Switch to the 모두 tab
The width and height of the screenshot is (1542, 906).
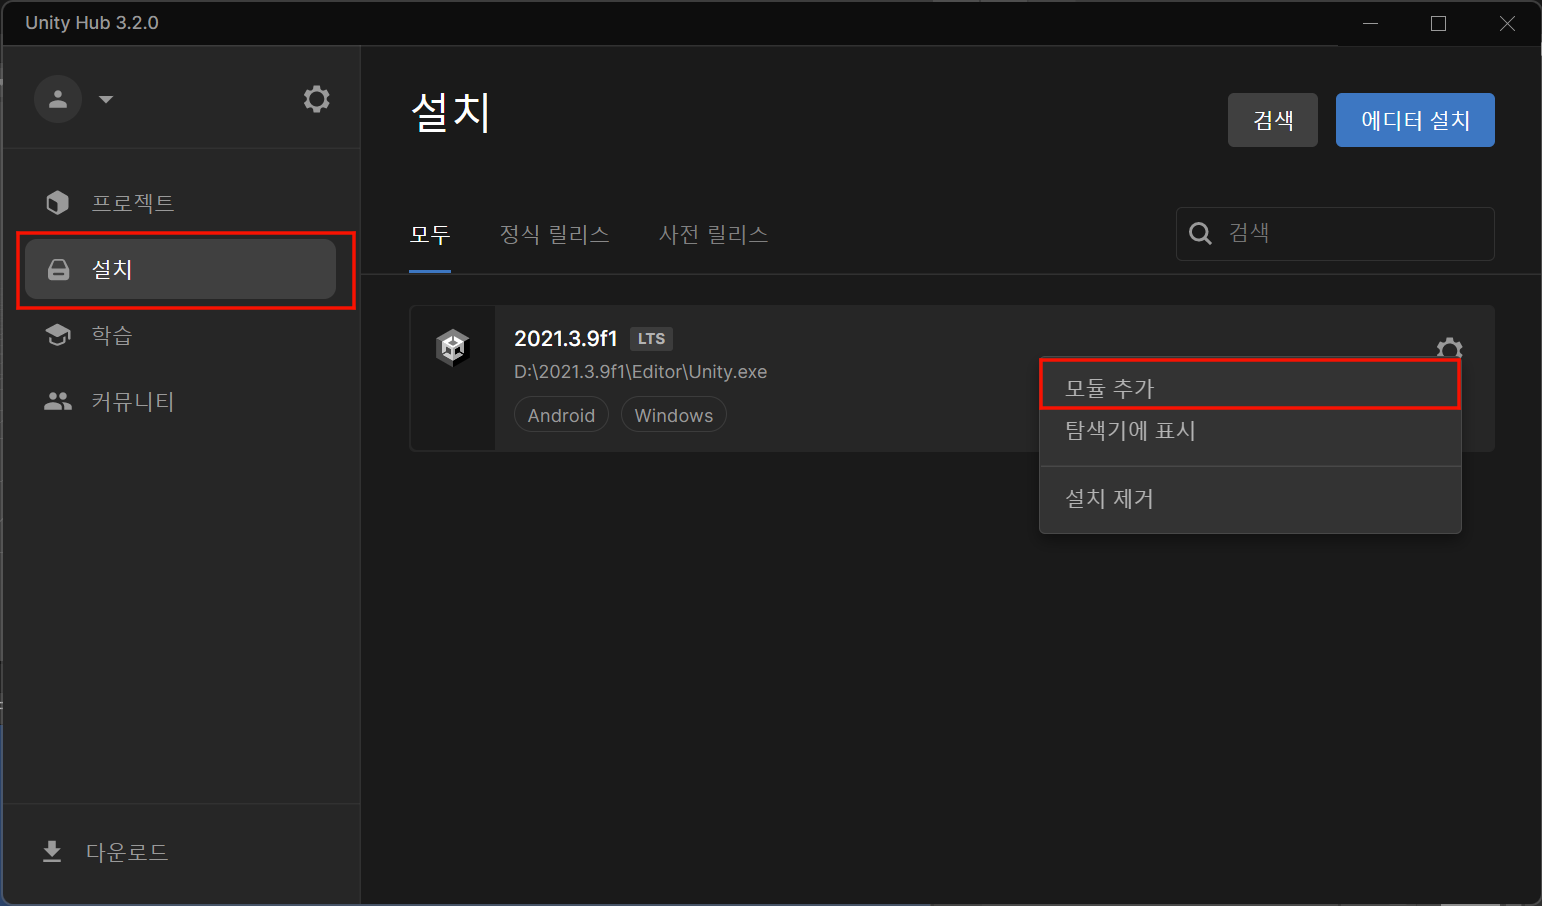(x=430, y=235)
